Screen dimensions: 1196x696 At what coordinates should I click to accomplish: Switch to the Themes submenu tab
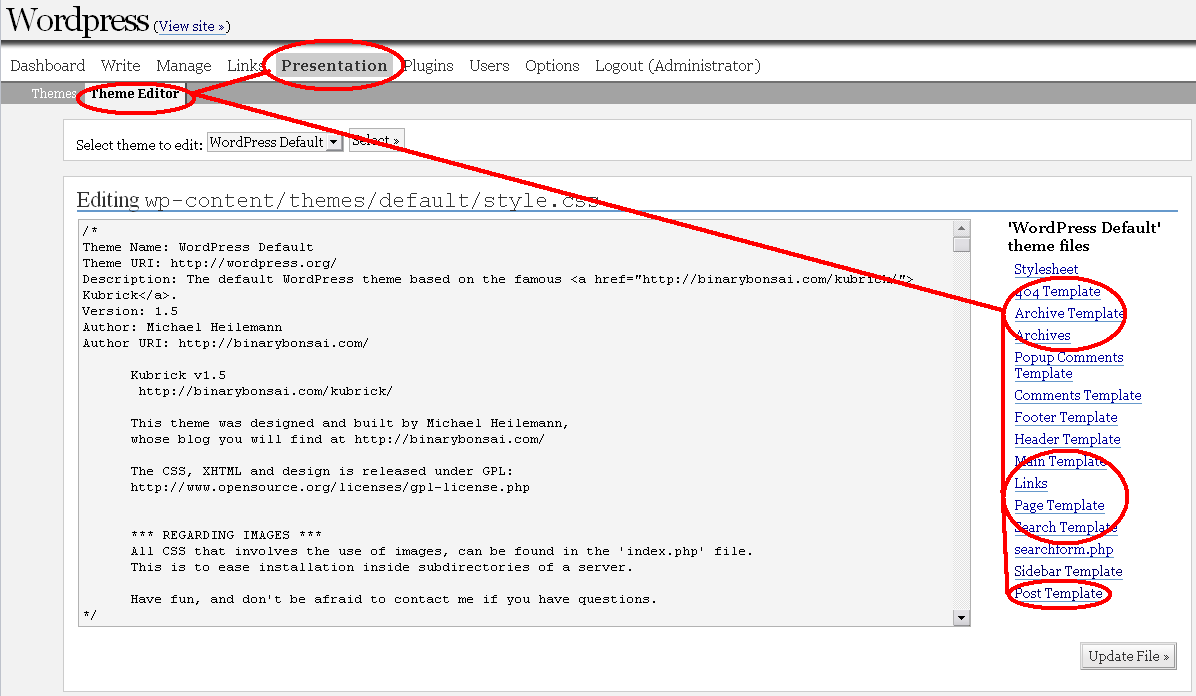pos(53,93)
